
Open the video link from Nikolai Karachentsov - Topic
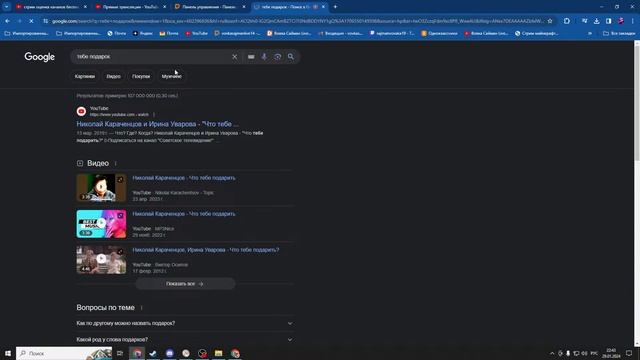tap(184, 178)
